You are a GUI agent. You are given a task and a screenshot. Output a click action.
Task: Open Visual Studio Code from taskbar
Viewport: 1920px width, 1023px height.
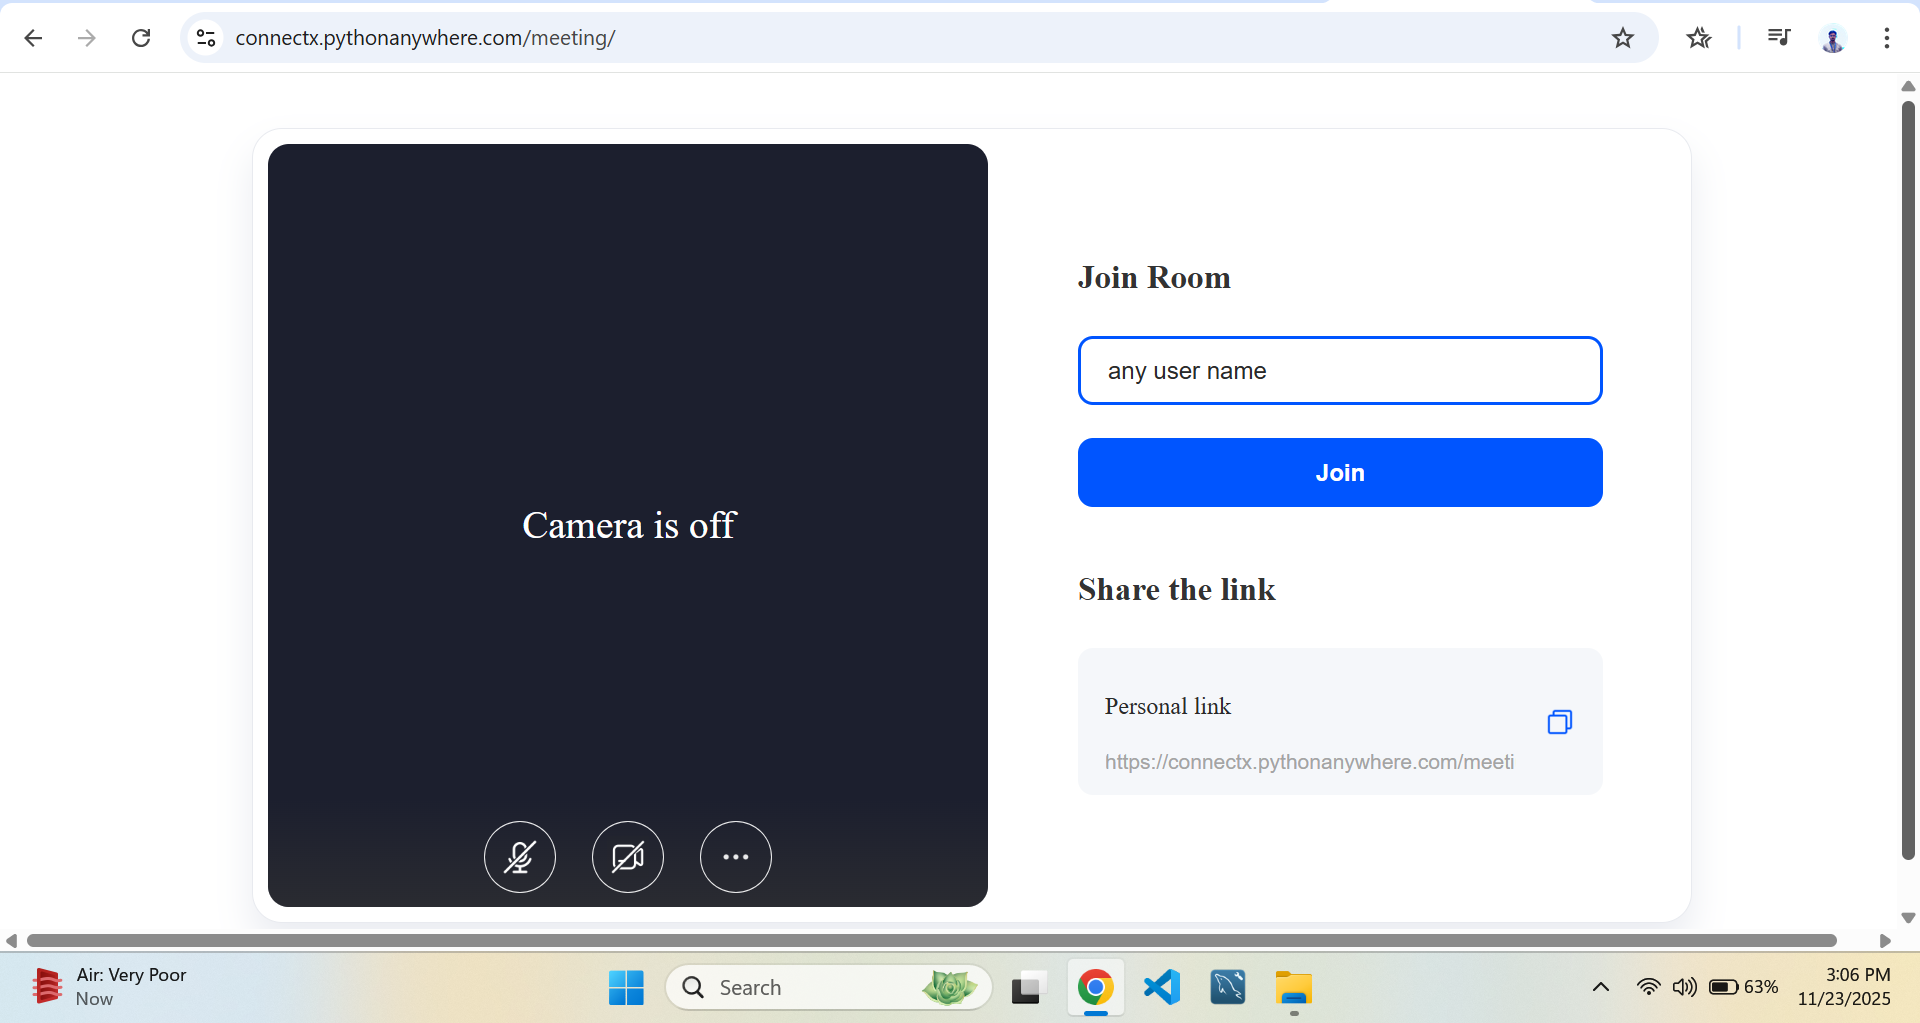click(1162, 987)
